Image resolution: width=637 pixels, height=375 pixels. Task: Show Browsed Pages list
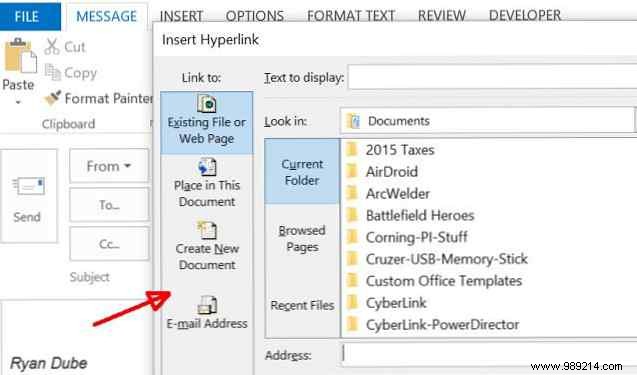click(302, 238)
